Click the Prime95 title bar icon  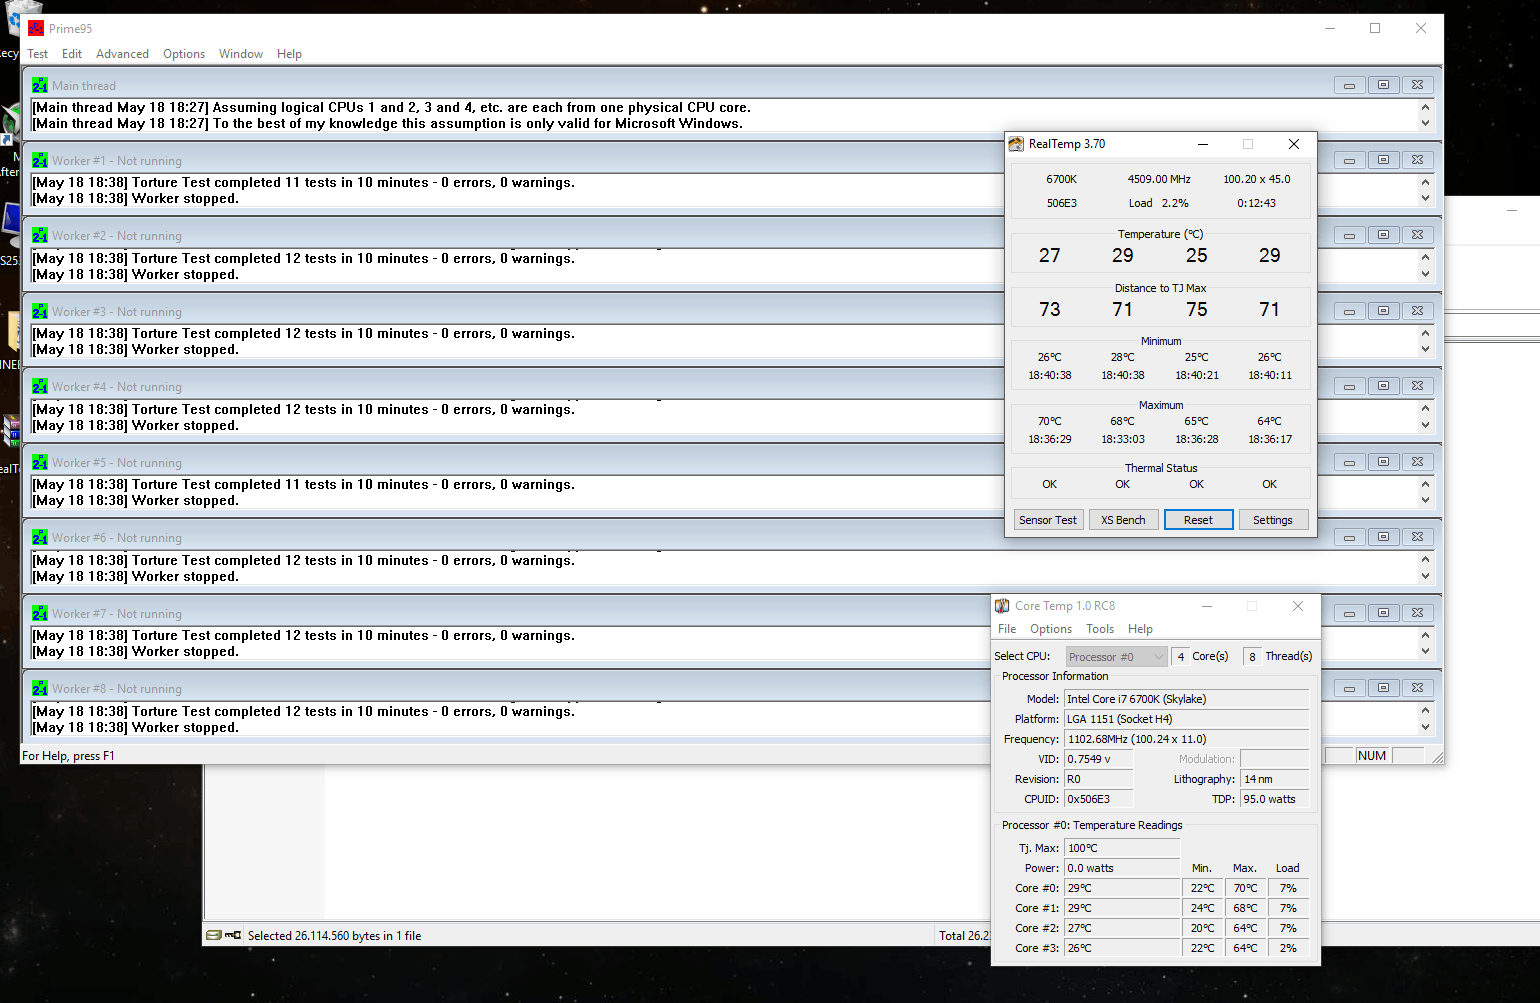(x=36, y=28)
